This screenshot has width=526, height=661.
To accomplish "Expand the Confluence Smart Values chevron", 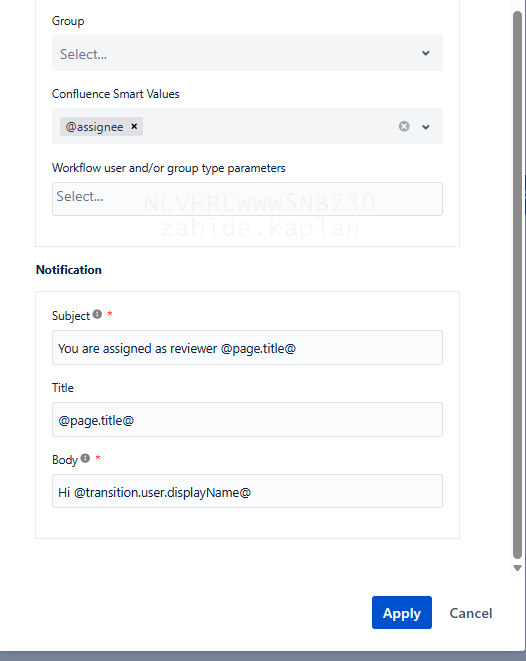I will coord(426,126).
